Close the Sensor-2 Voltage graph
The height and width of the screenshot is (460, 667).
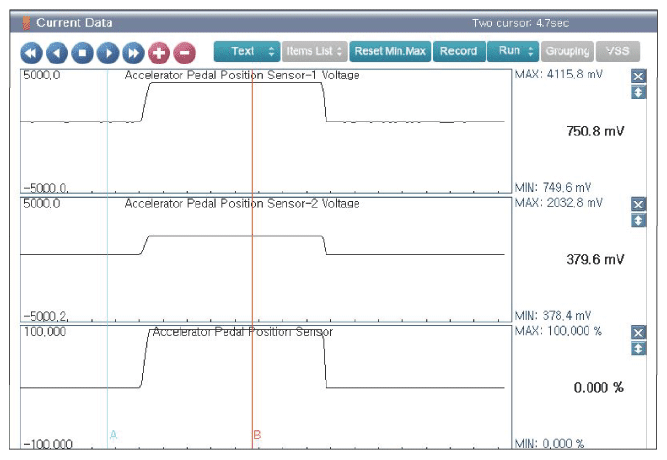(638, 204)
